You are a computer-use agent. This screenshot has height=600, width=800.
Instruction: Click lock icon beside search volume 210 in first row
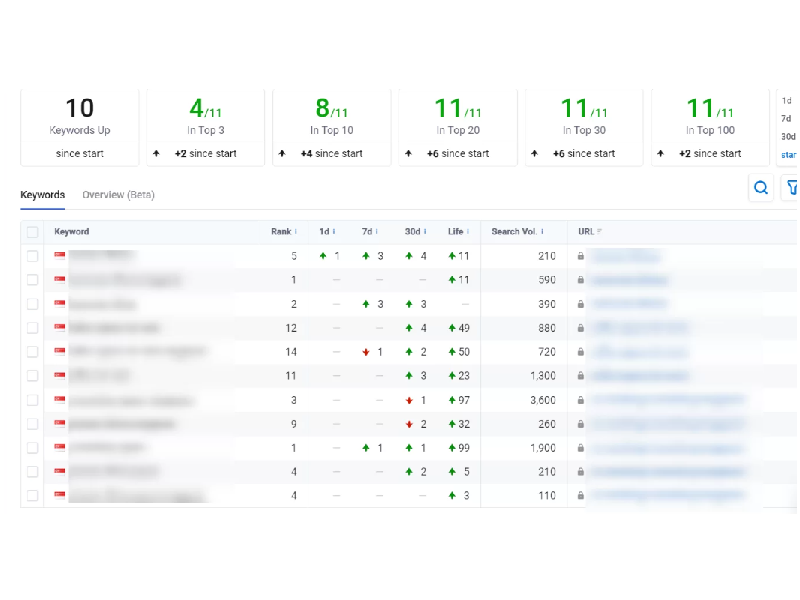(580, 256)
